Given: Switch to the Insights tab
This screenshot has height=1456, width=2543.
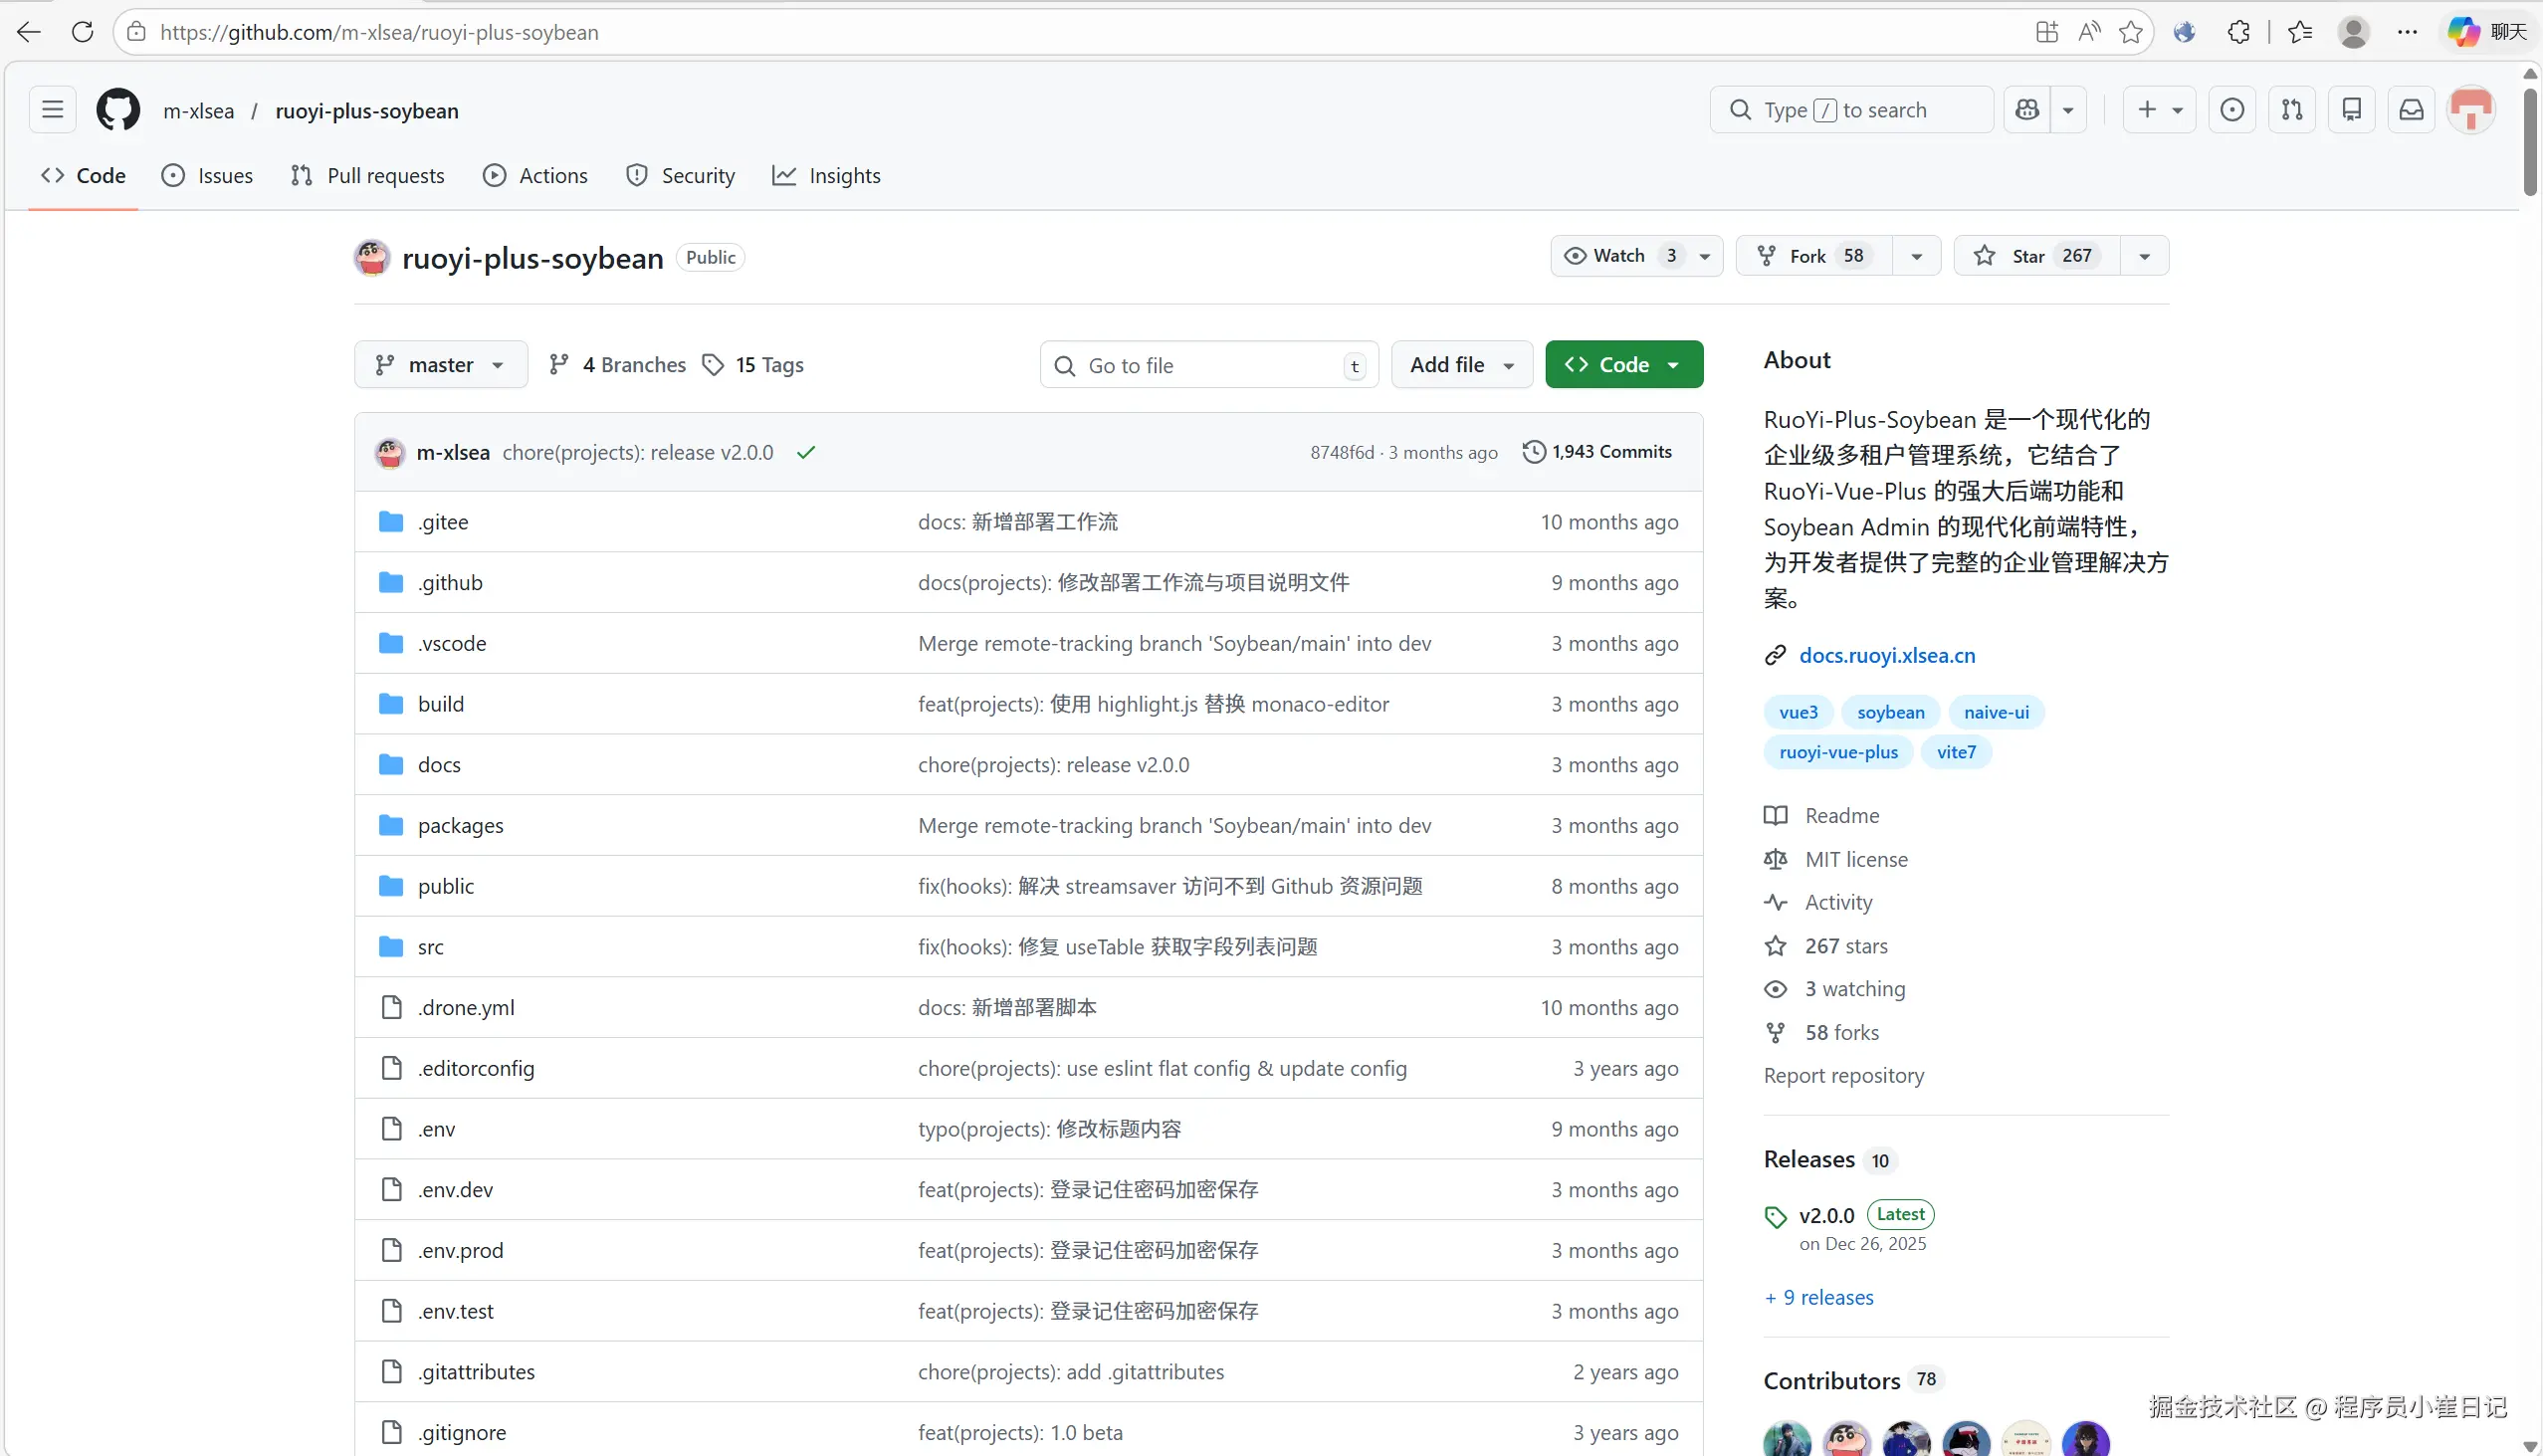Looking at the screenshot, I should (x=827, y=176).
